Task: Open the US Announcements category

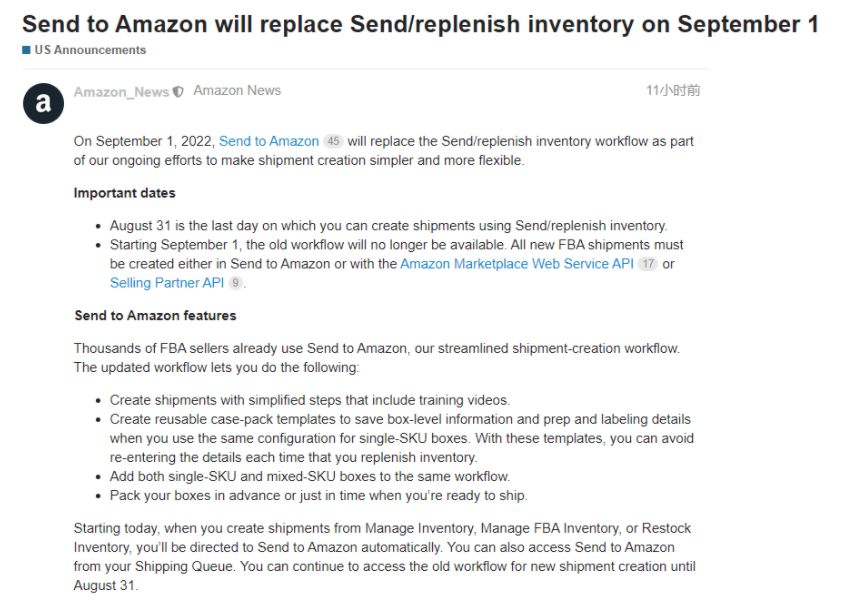Action: pyautogui.click(x=90, y=50)
